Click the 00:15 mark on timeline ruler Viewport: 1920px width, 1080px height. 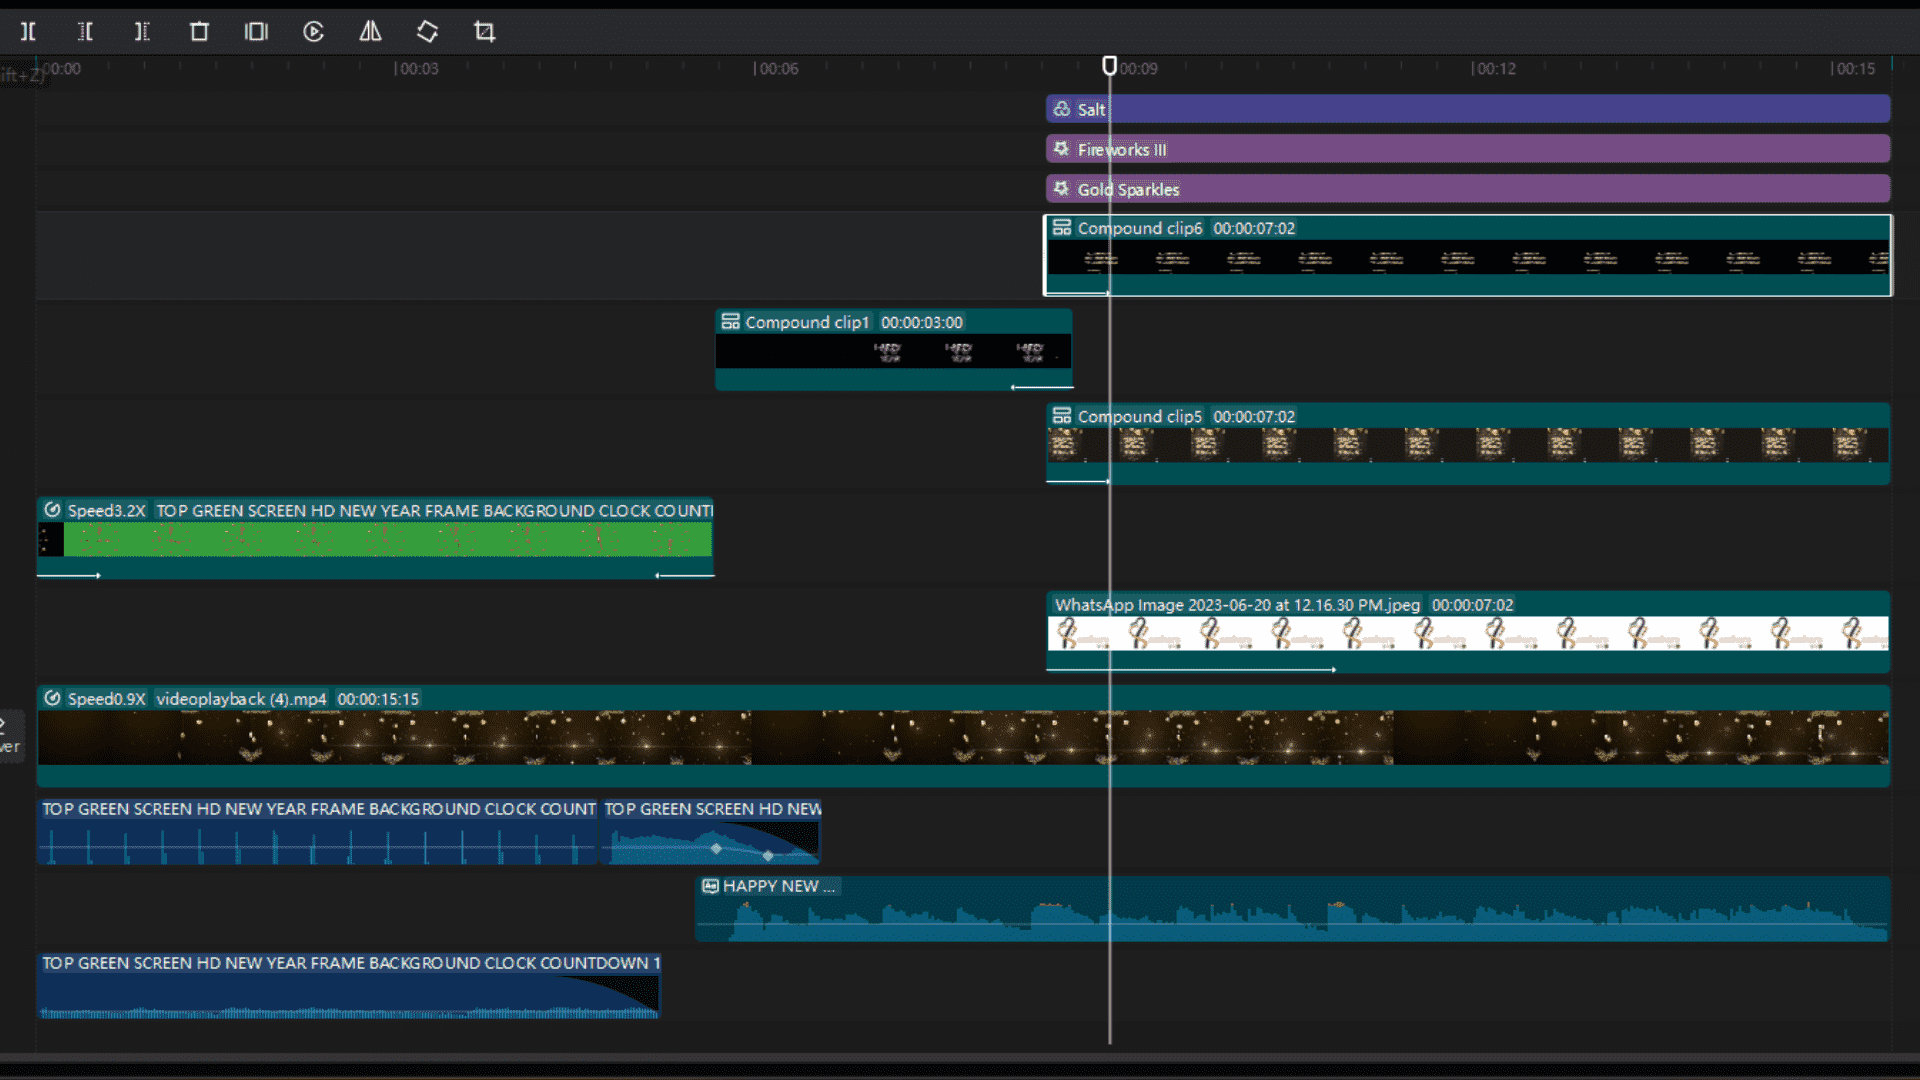click(1853, 69)
